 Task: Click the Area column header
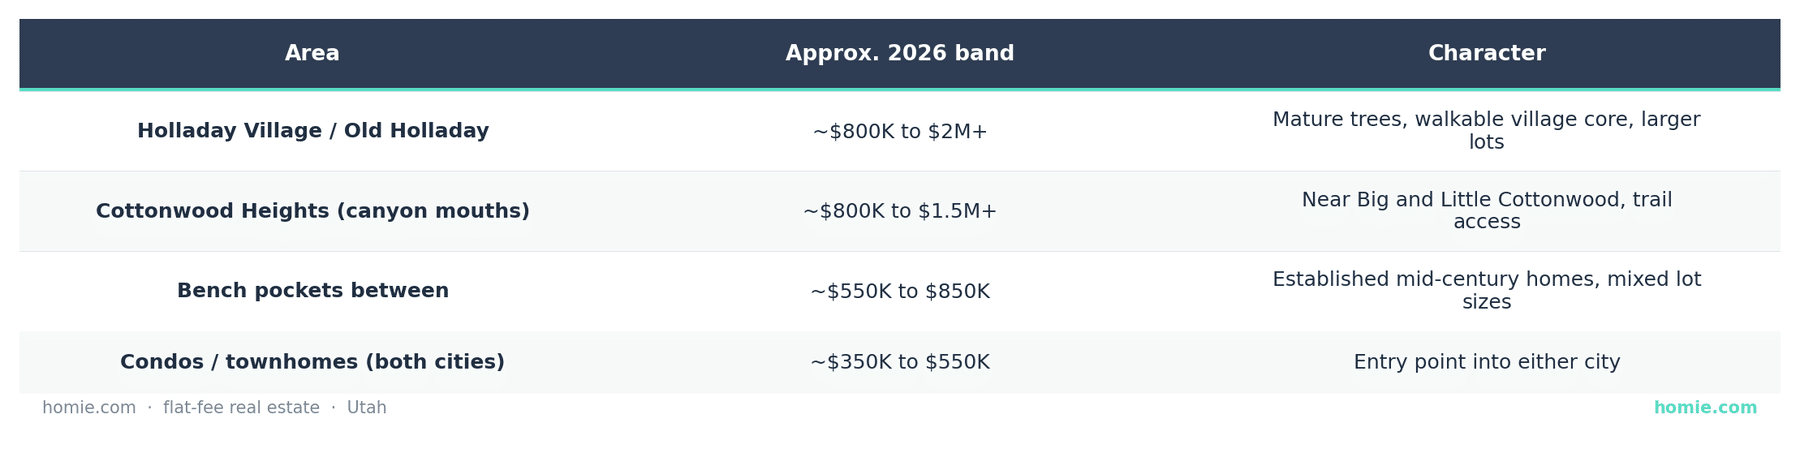312,54
